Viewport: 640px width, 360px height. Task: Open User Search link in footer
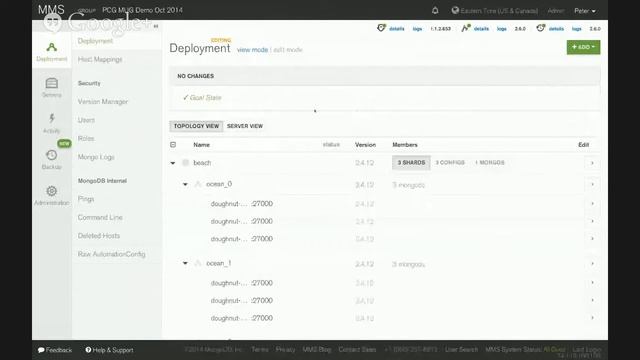(x=461, y=349)
